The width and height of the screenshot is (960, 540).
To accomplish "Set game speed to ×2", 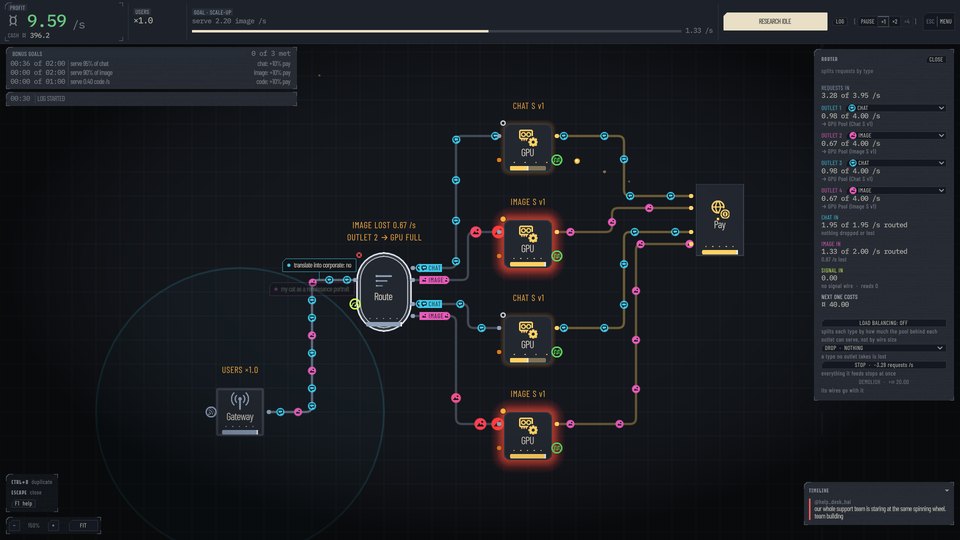I will click(894, 21).
